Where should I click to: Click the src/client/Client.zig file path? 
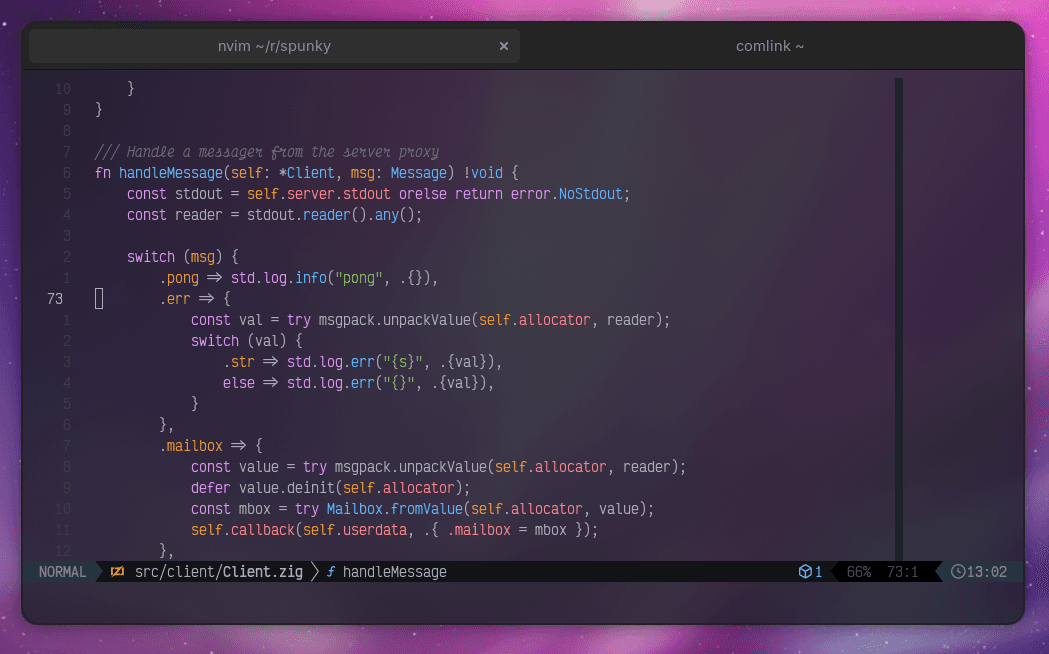click(x=218, y=571)
